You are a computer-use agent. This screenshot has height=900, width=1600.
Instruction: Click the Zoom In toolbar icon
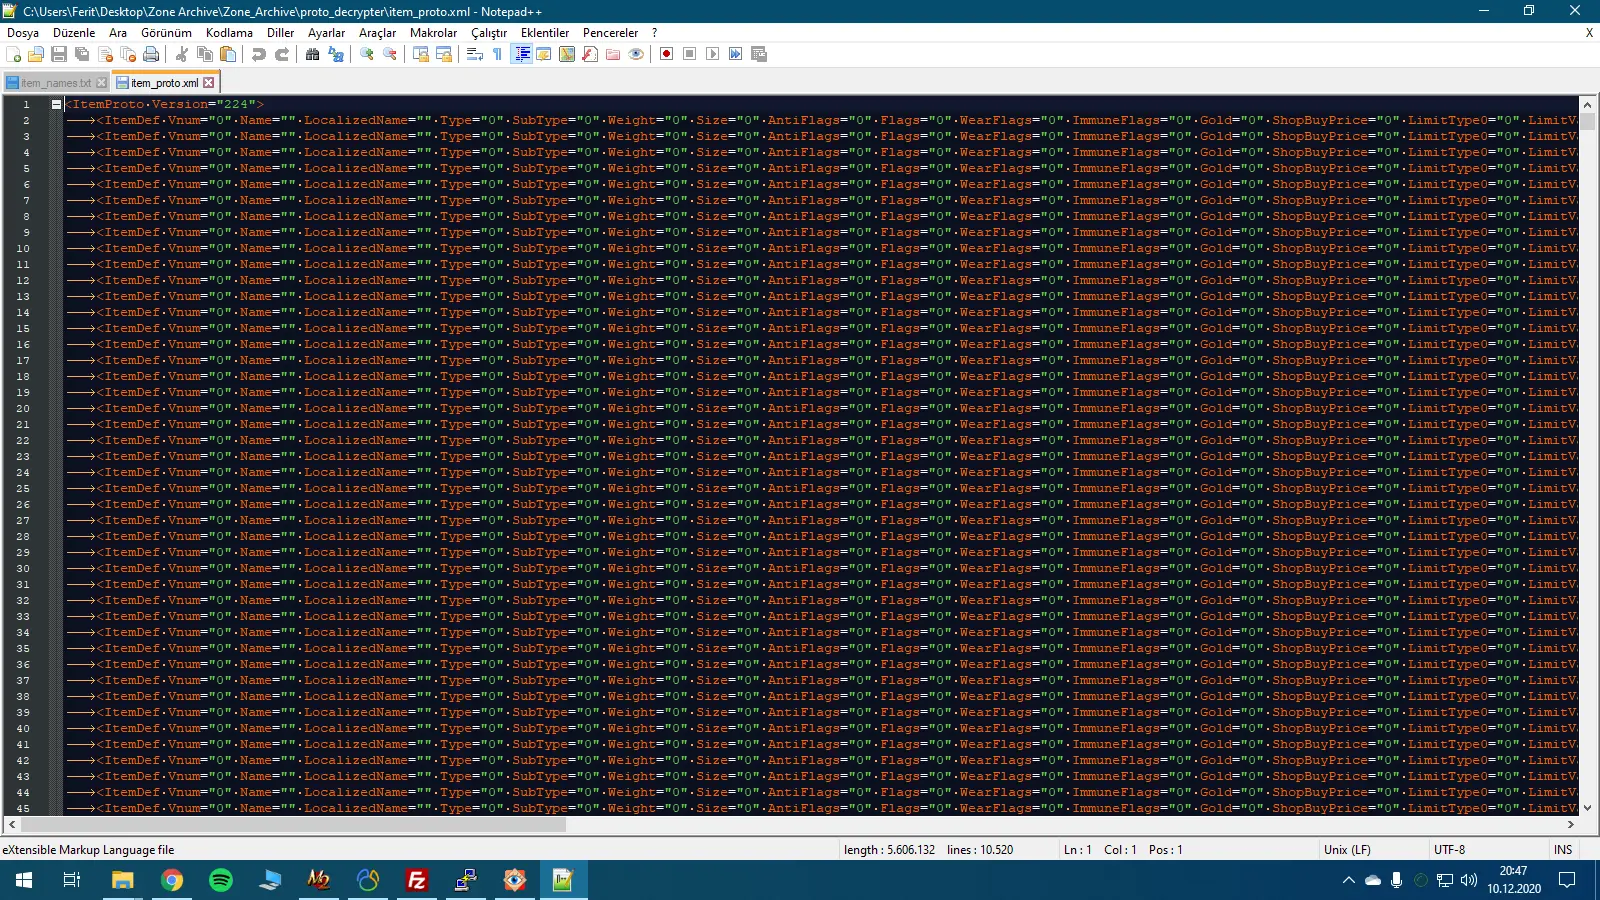click(367, 54)
